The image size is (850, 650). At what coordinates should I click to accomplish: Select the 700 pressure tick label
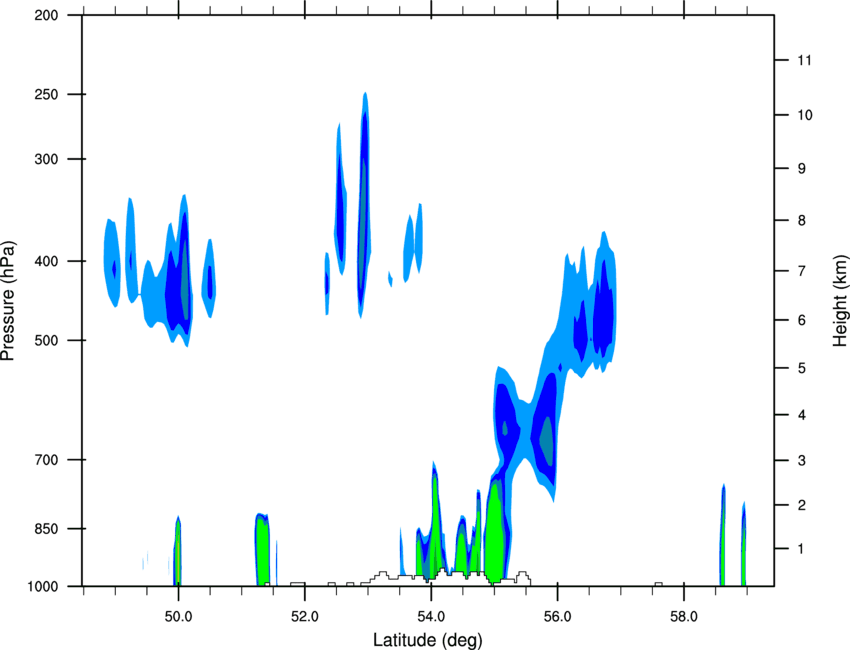pos(46,460)
